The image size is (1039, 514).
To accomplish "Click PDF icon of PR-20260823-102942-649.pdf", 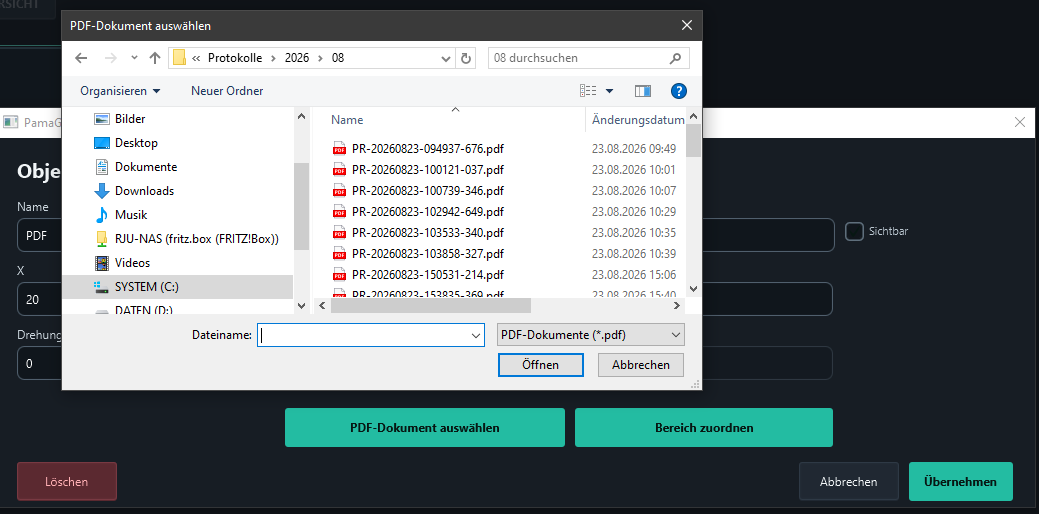I will 339,212.
